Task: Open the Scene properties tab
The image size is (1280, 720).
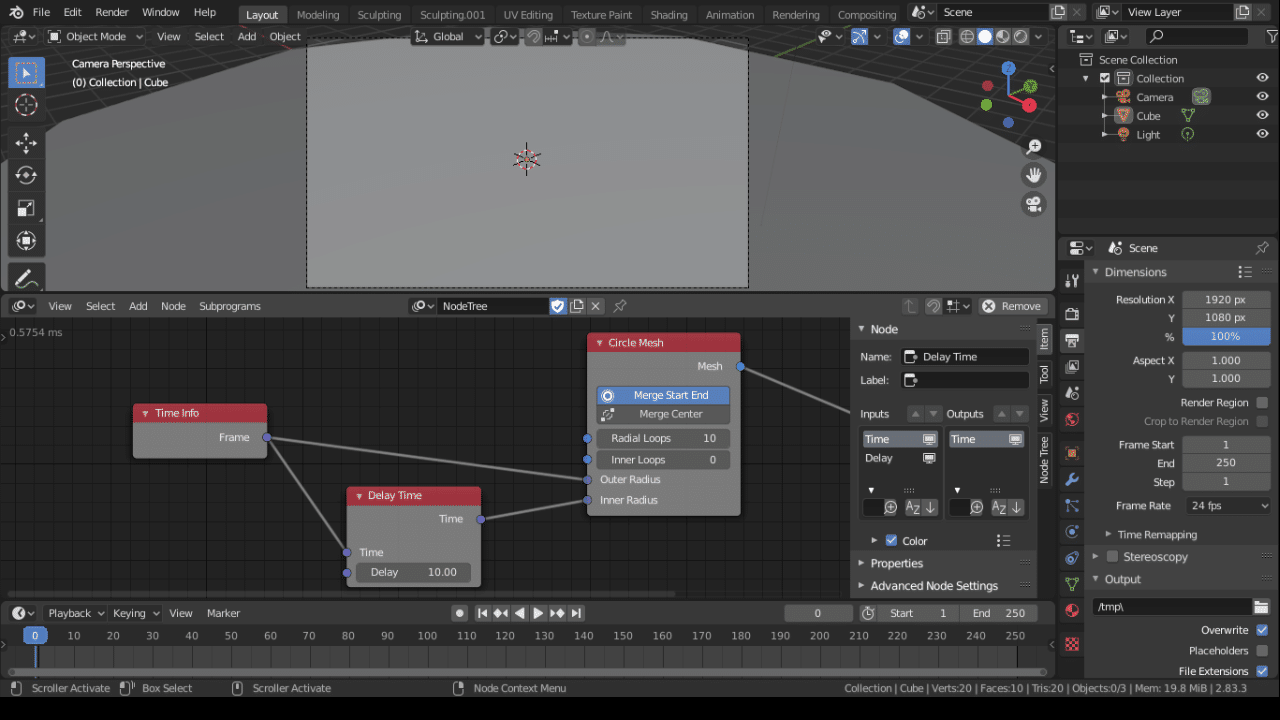Action: click(x=1072, y=393)
